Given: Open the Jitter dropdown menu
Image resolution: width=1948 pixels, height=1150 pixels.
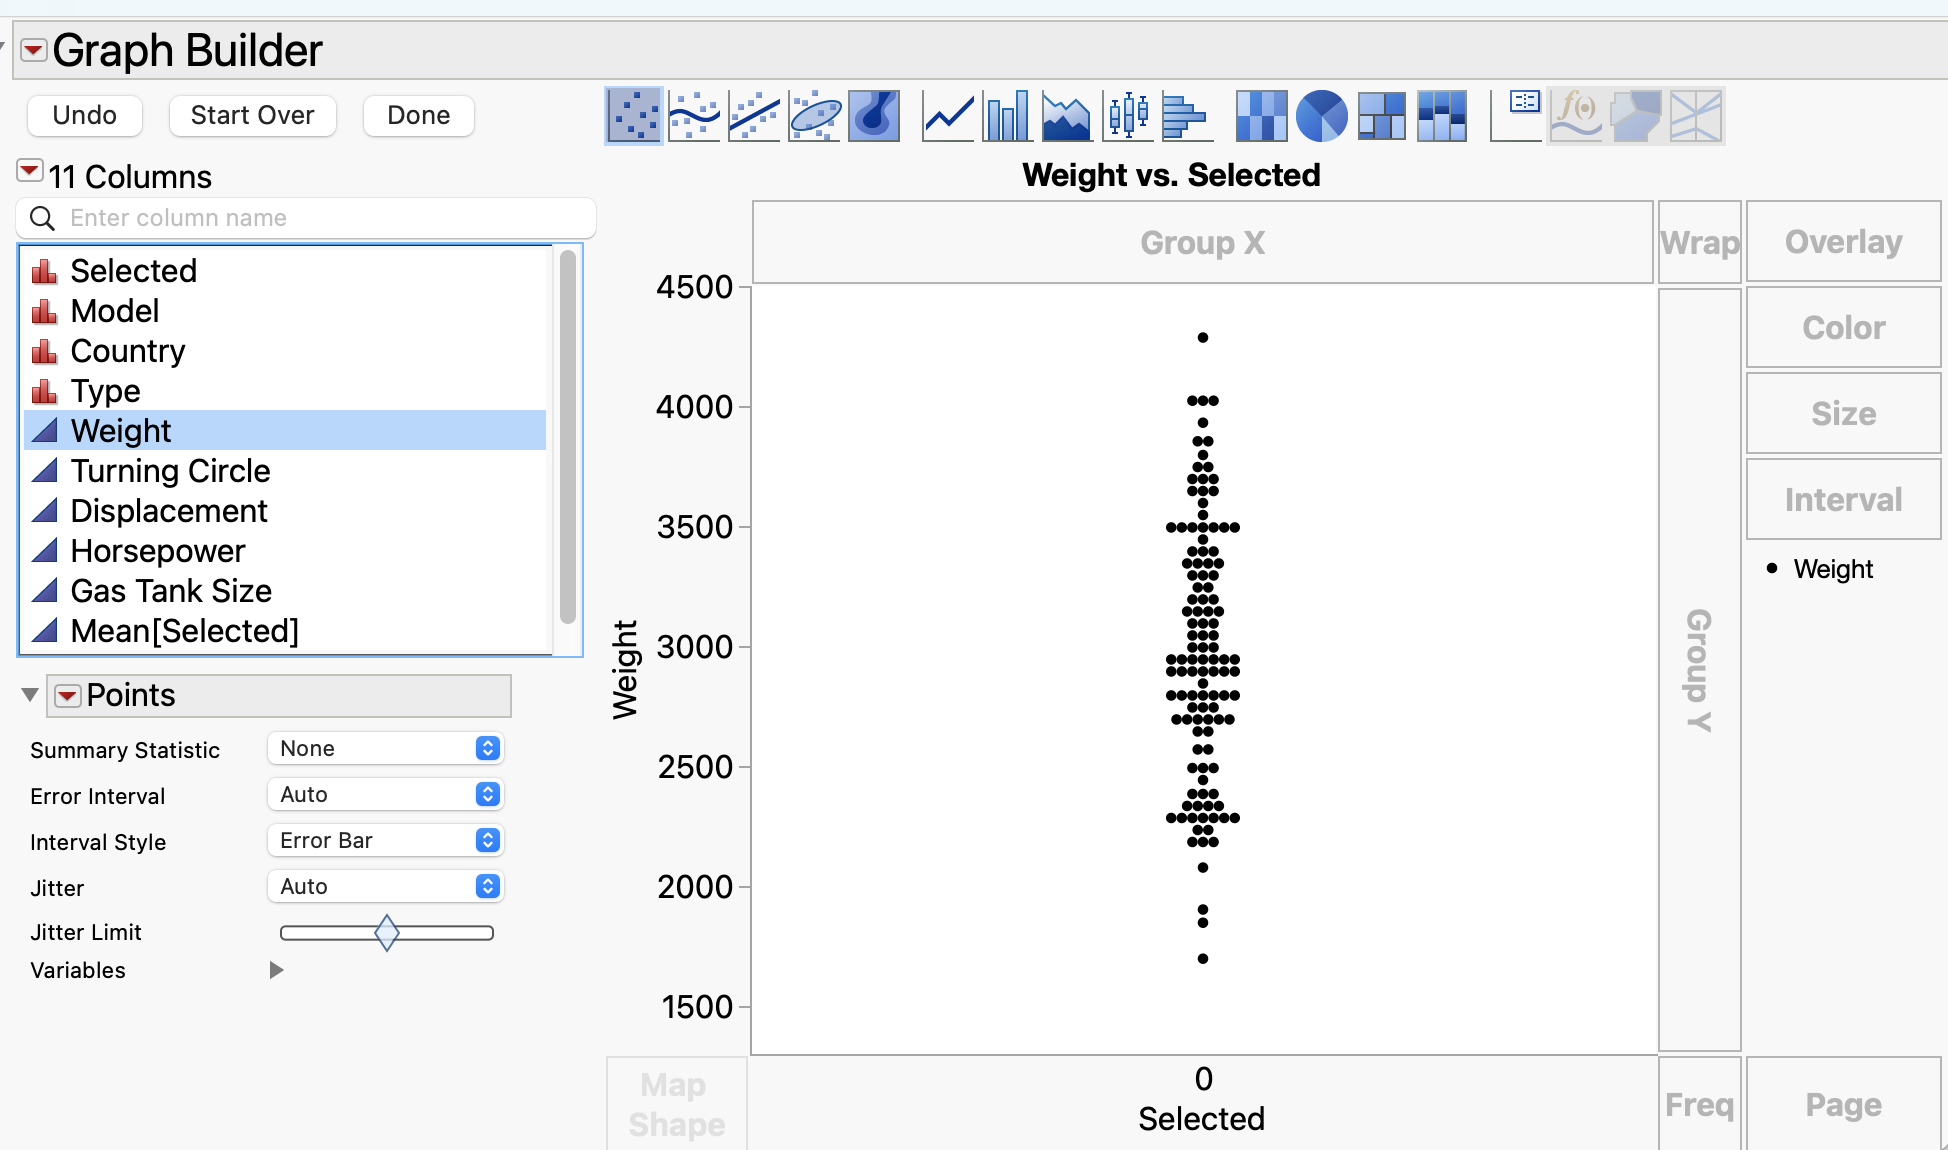Looking at the screenshot, I should pos(385,886).
